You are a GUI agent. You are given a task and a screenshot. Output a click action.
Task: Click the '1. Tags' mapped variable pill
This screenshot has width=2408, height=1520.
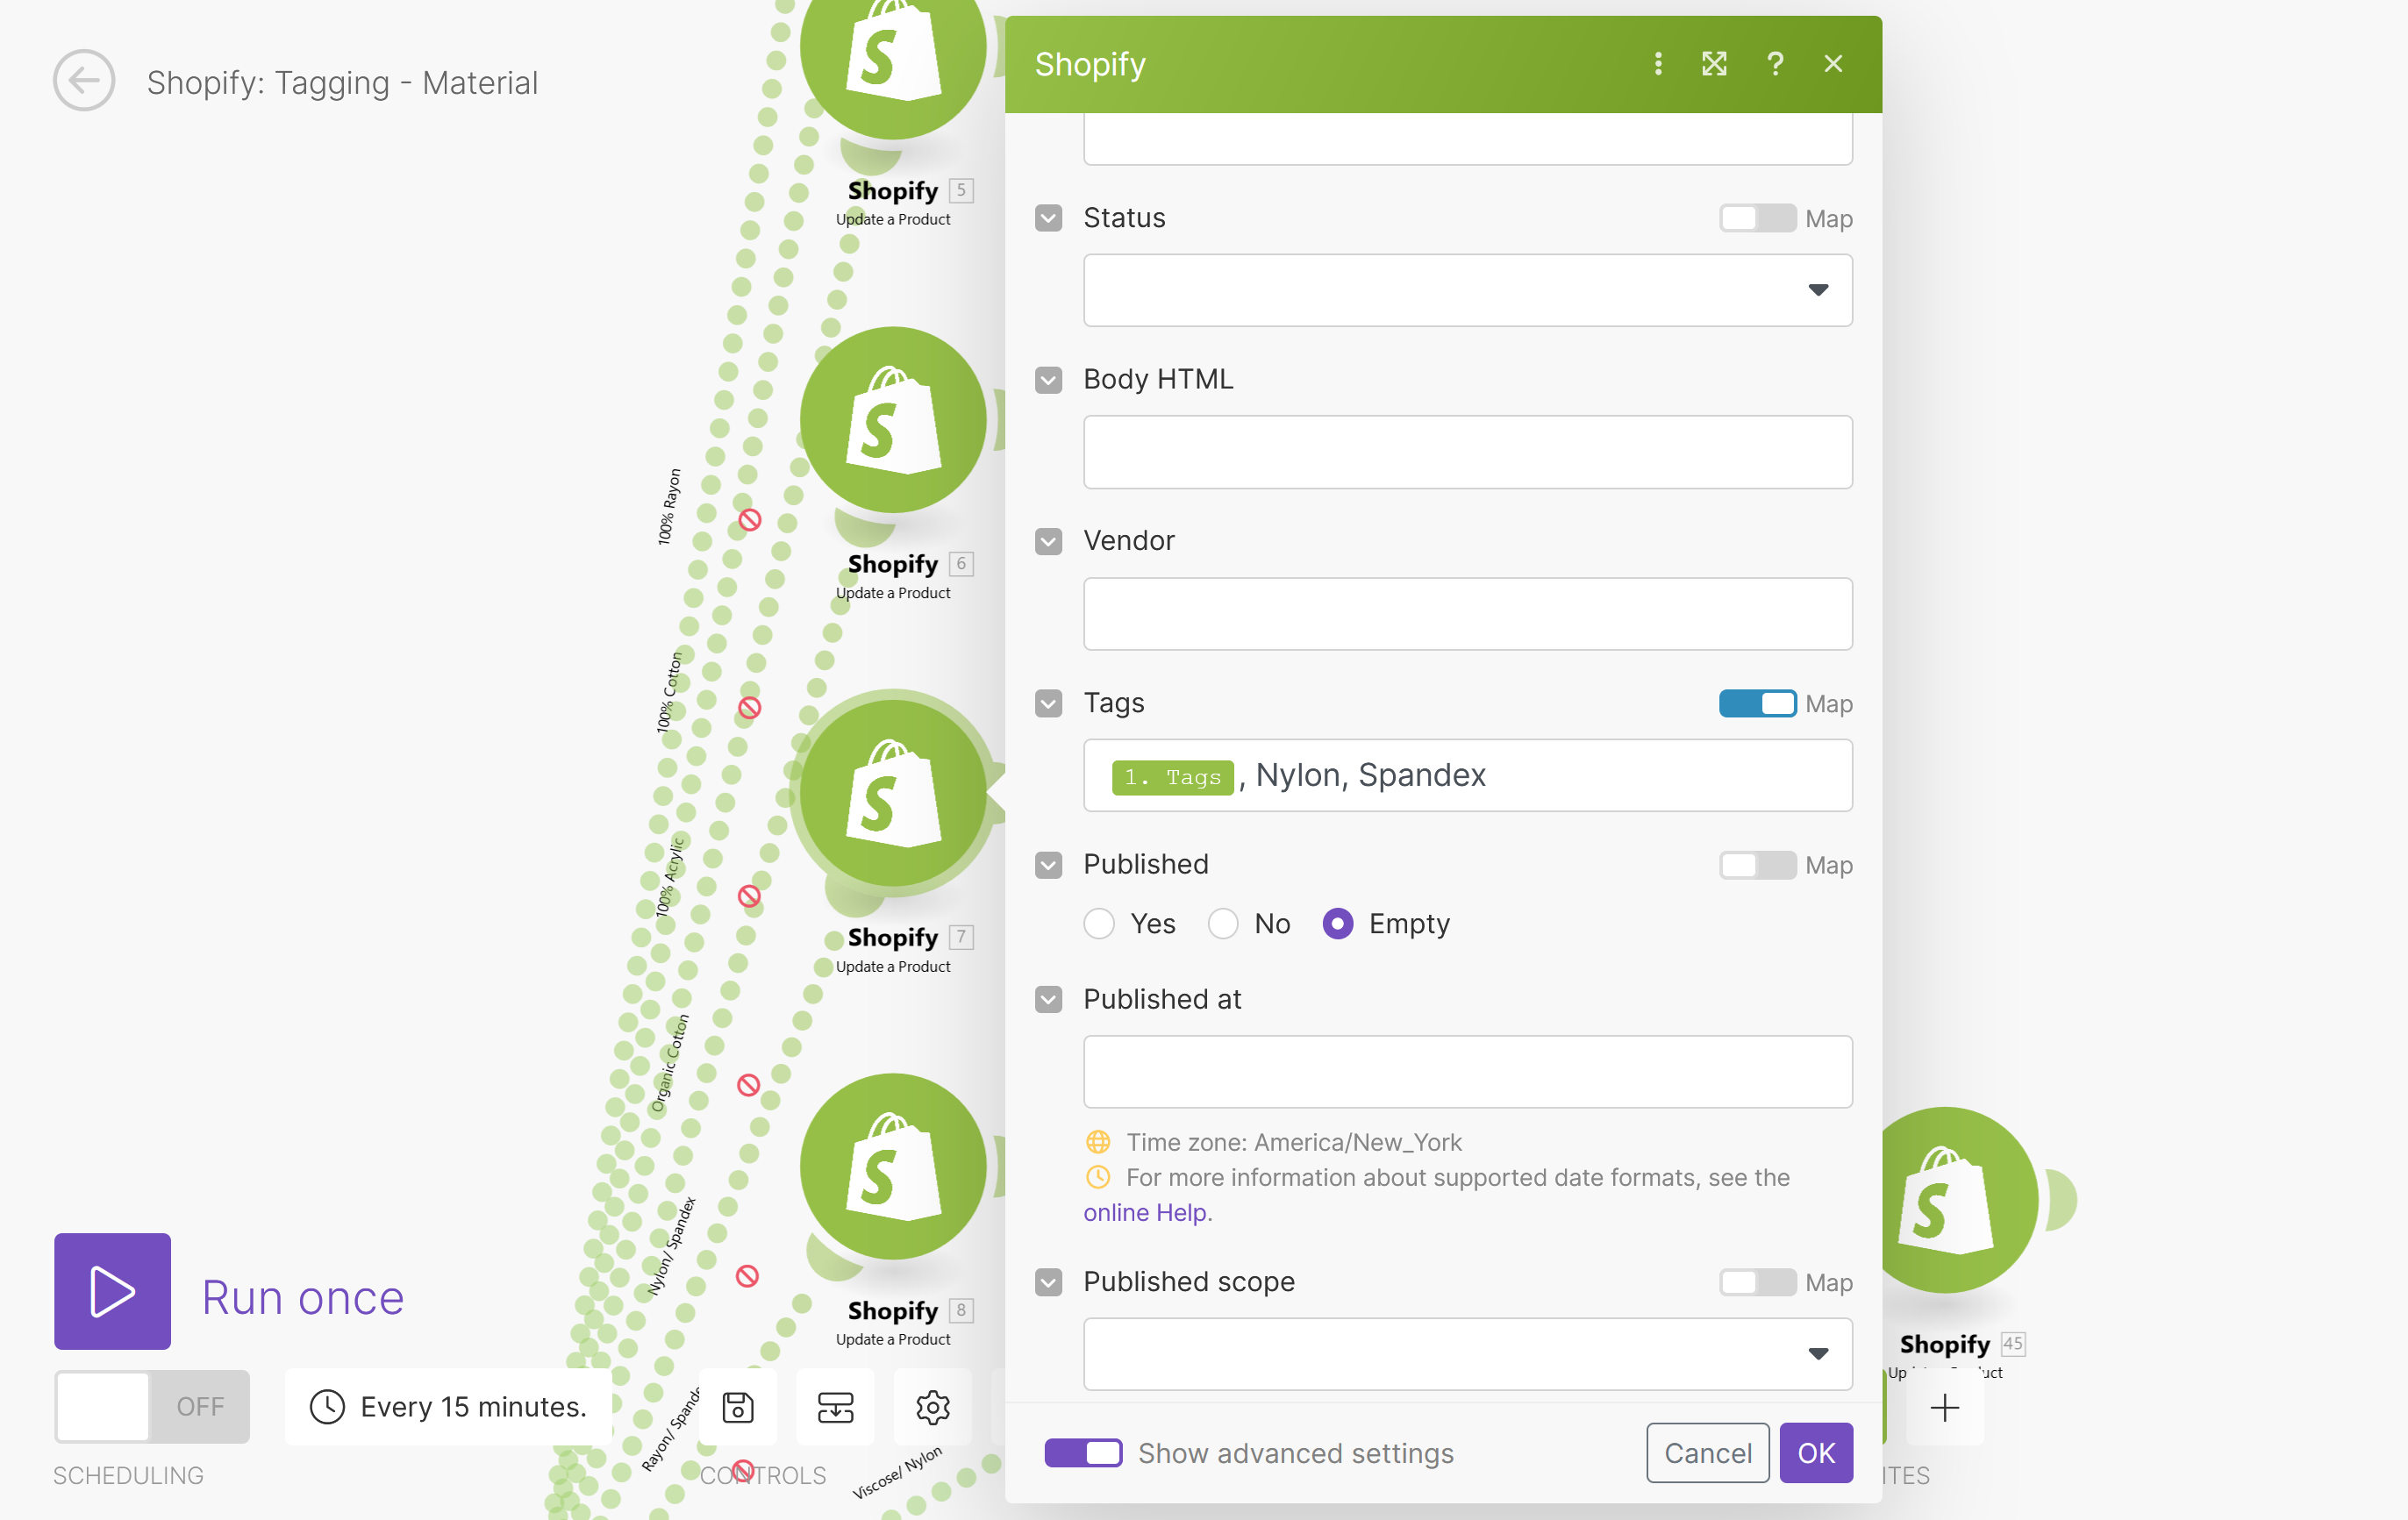click(x=1172, y=777)
